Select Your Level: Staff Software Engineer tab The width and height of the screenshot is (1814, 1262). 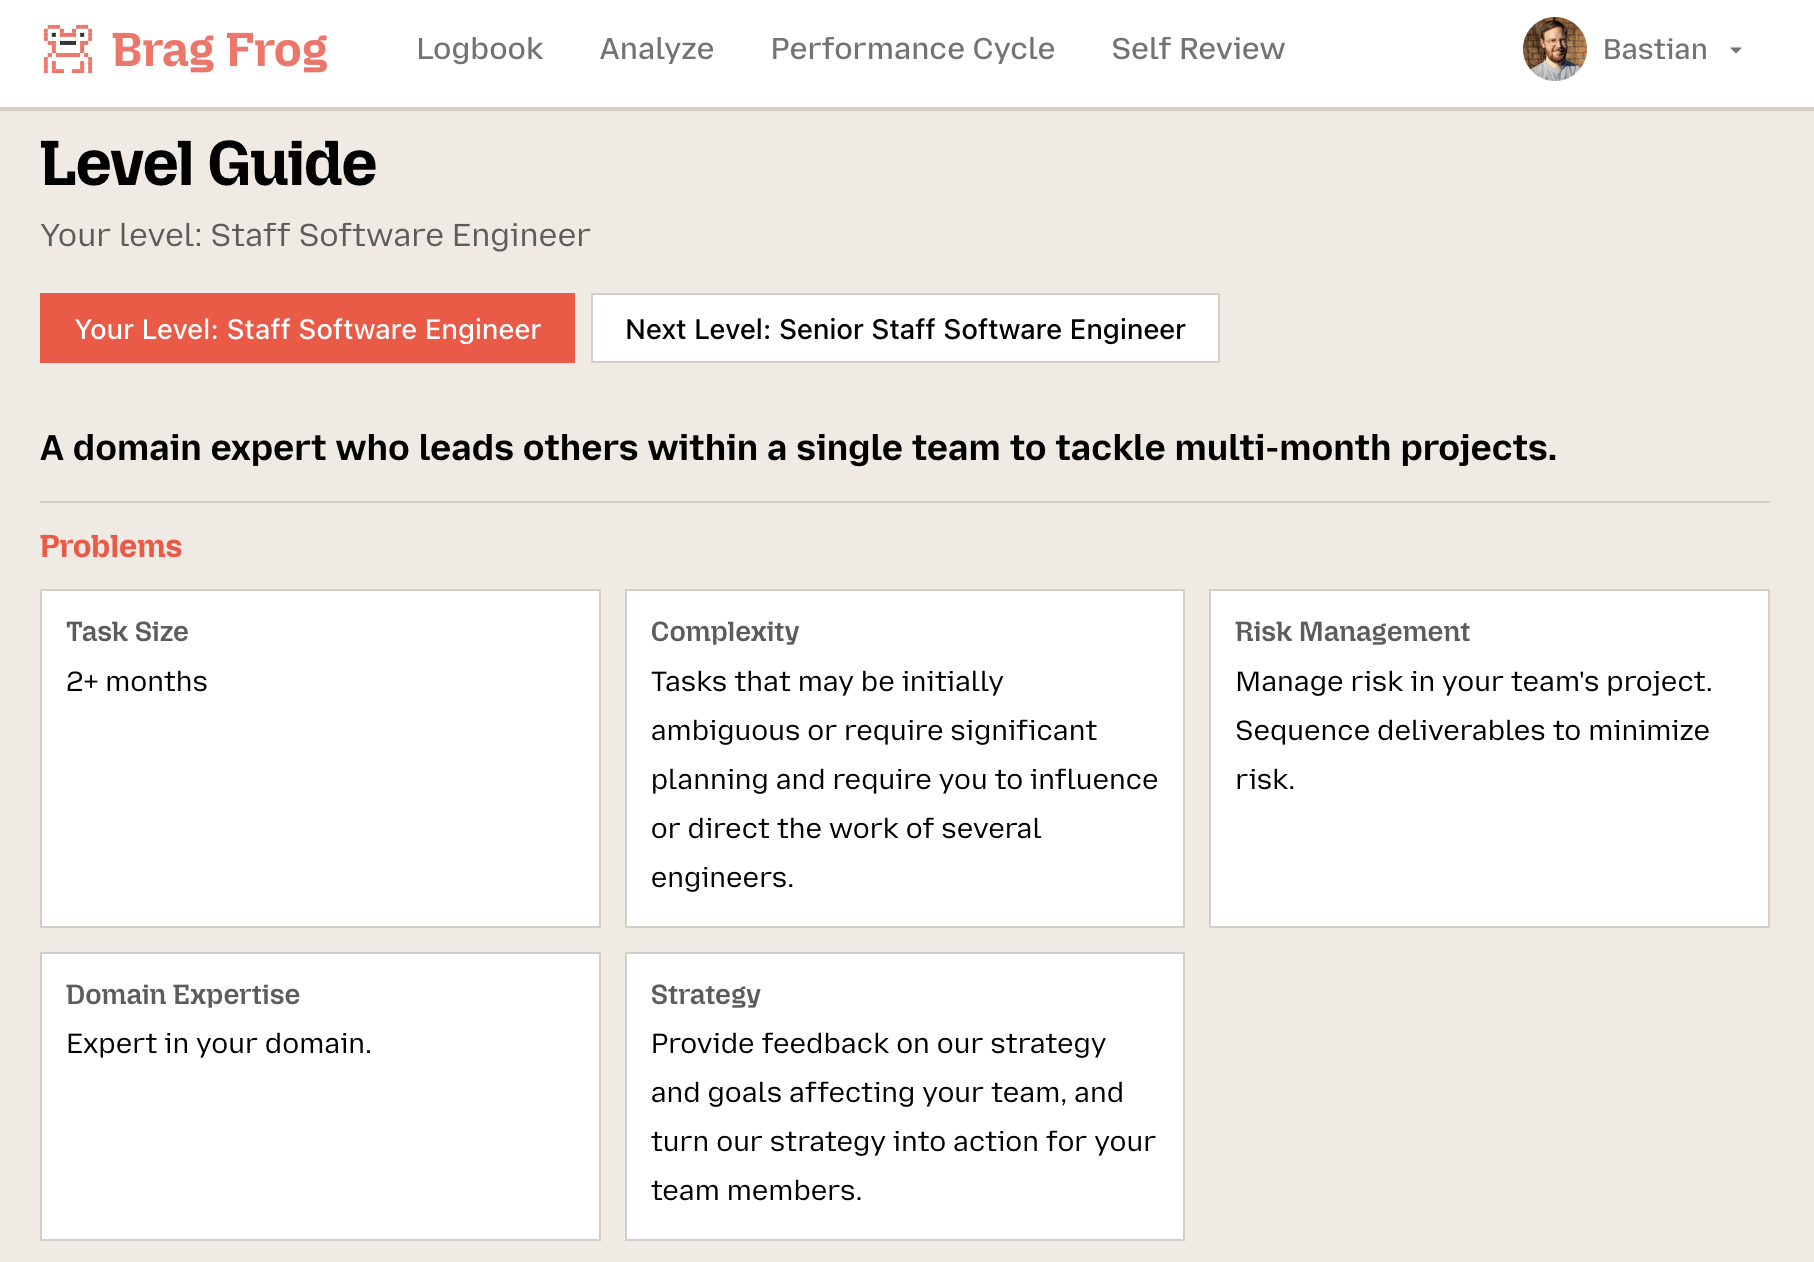[307, 328]
